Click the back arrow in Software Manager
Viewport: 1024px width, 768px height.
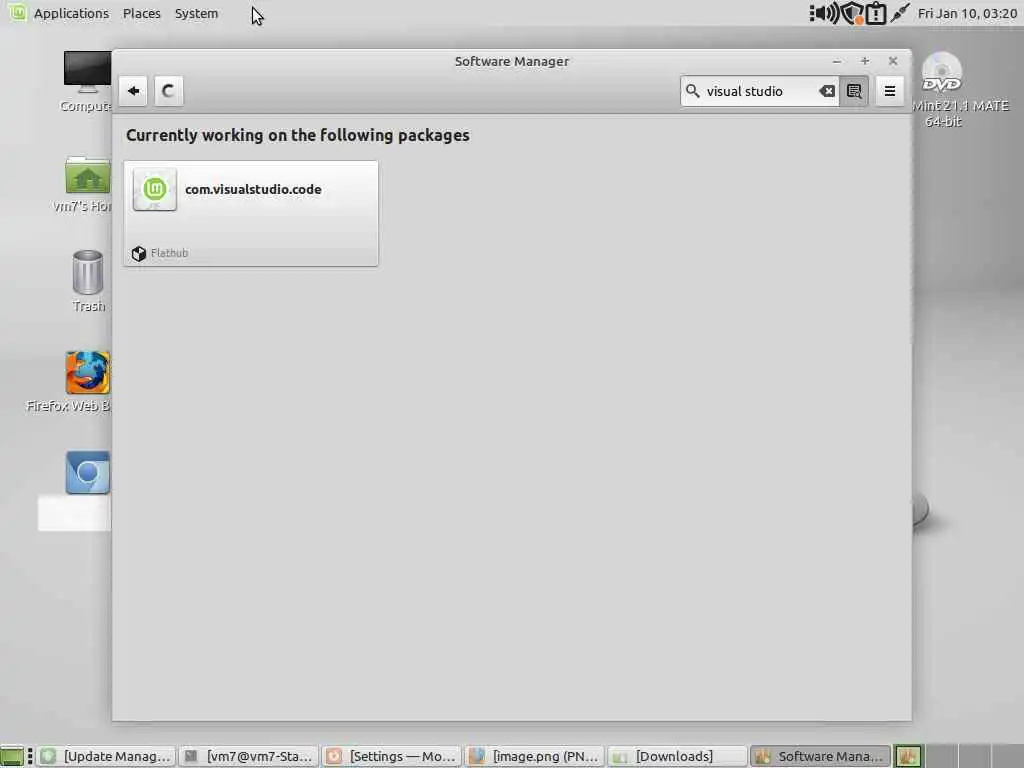[134, 91]
